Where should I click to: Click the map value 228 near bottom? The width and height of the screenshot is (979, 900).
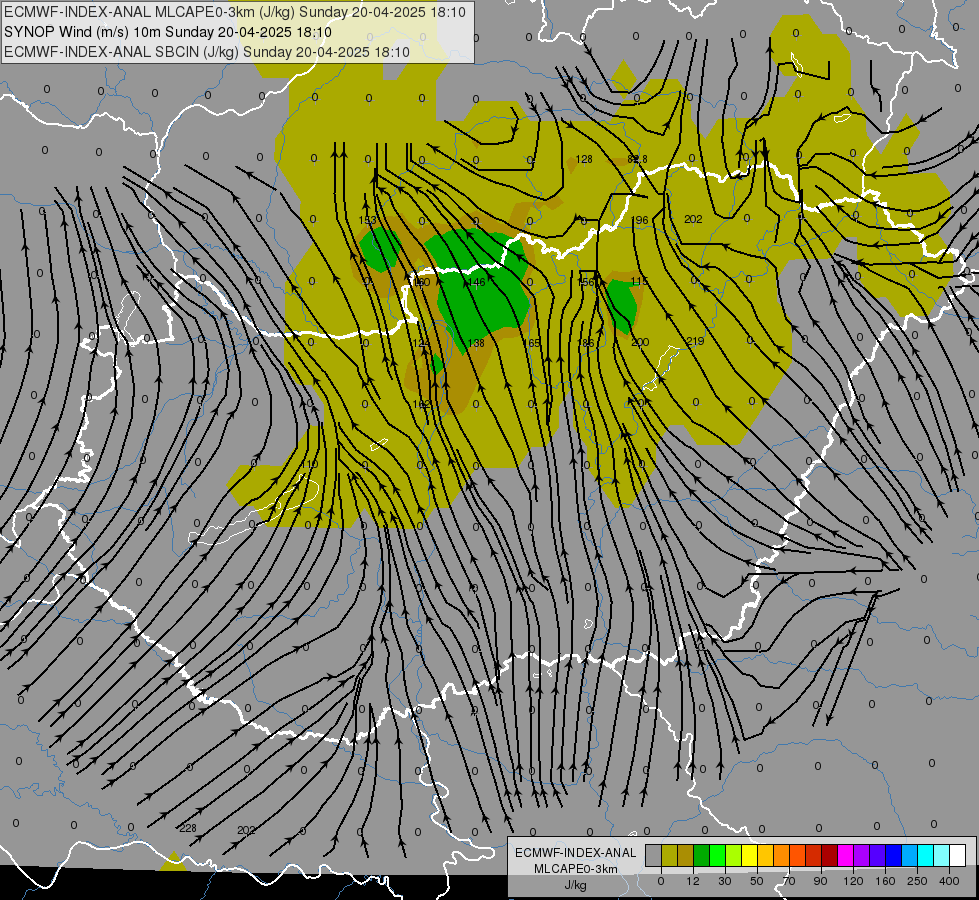[187, 828]
